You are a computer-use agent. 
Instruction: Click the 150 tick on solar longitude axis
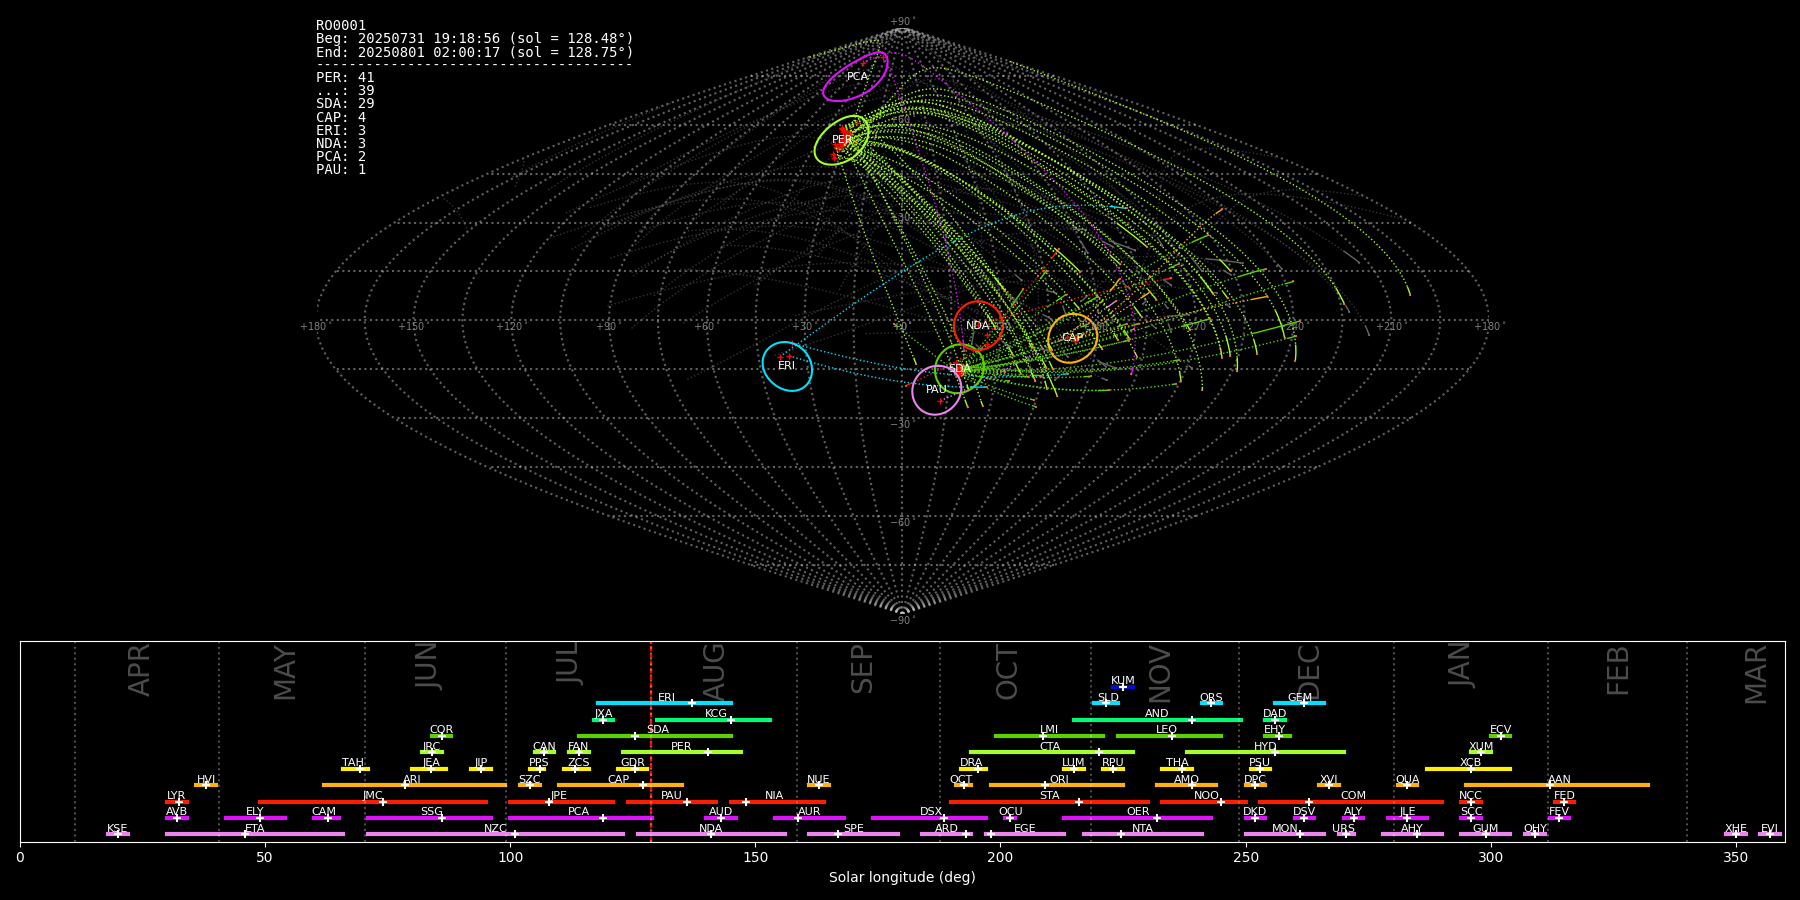(x=755, y=857)
